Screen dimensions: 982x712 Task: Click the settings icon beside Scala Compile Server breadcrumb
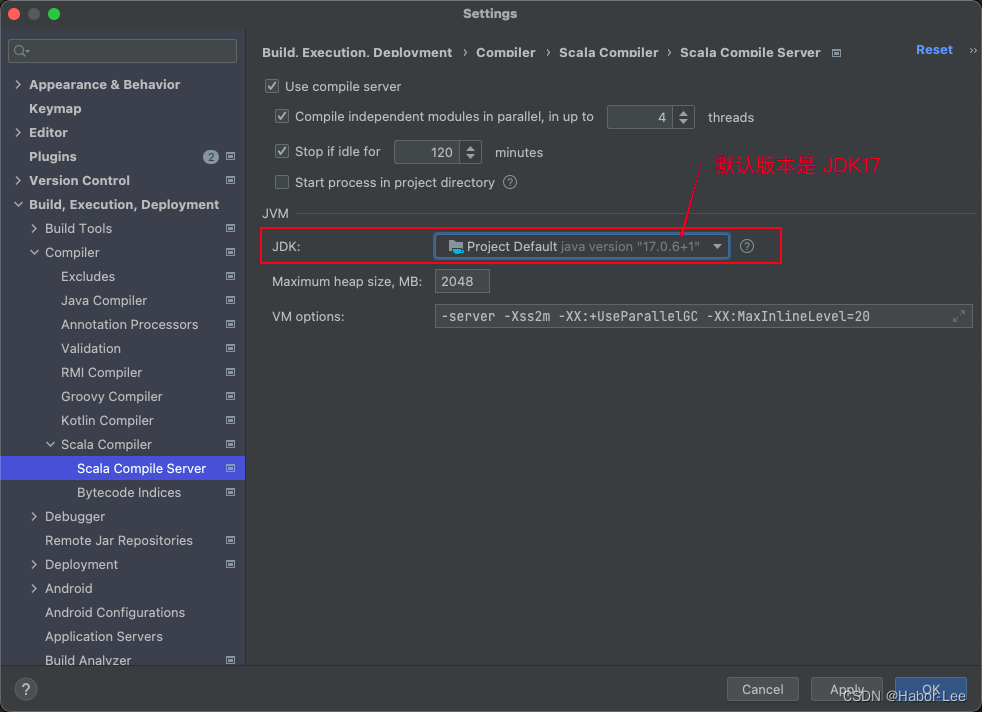pos(835,52)
